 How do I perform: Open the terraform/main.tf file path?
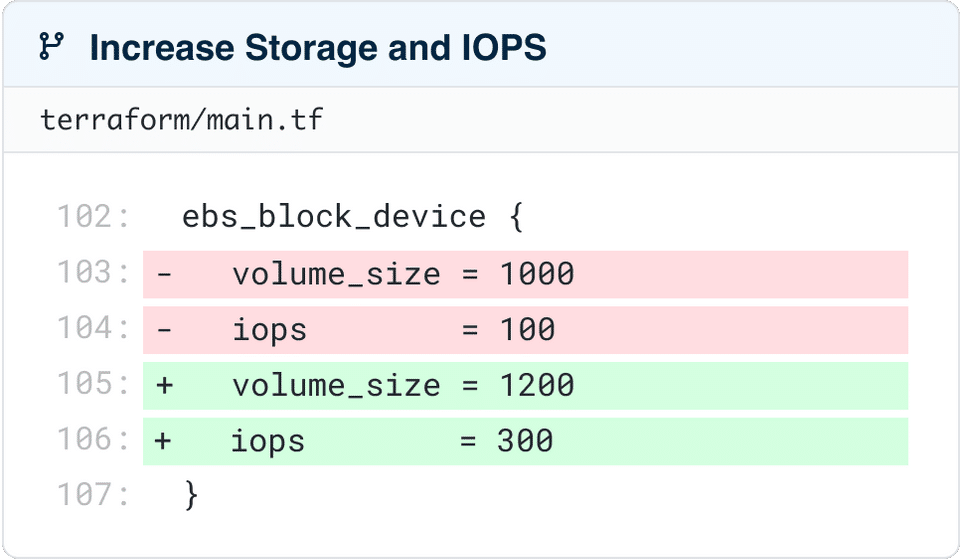click(x=181, y=119)
